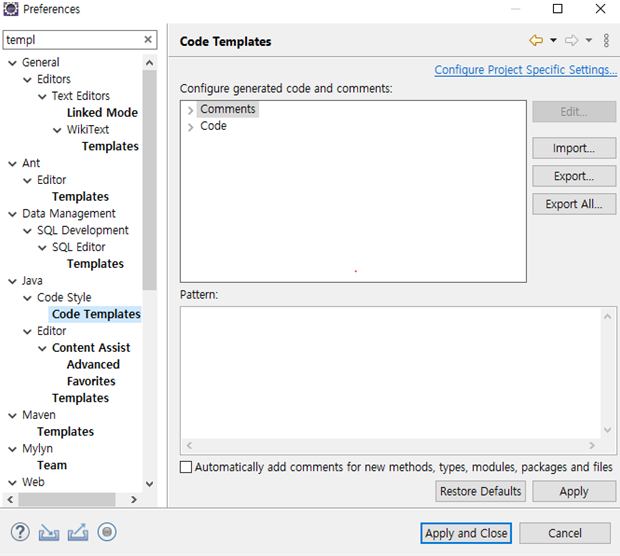Click the Export... button
This screenshot has width=620, height=556.
click(x=574, y=176)
